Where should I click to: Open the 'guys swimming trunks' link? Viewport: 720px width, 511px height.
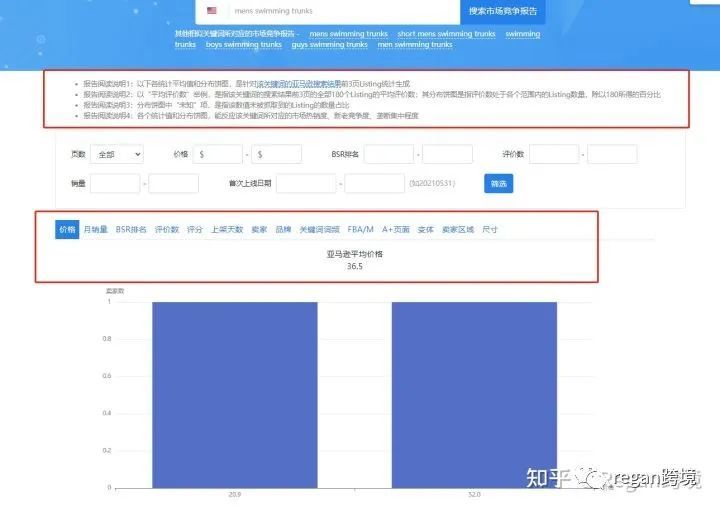point(330,45)
